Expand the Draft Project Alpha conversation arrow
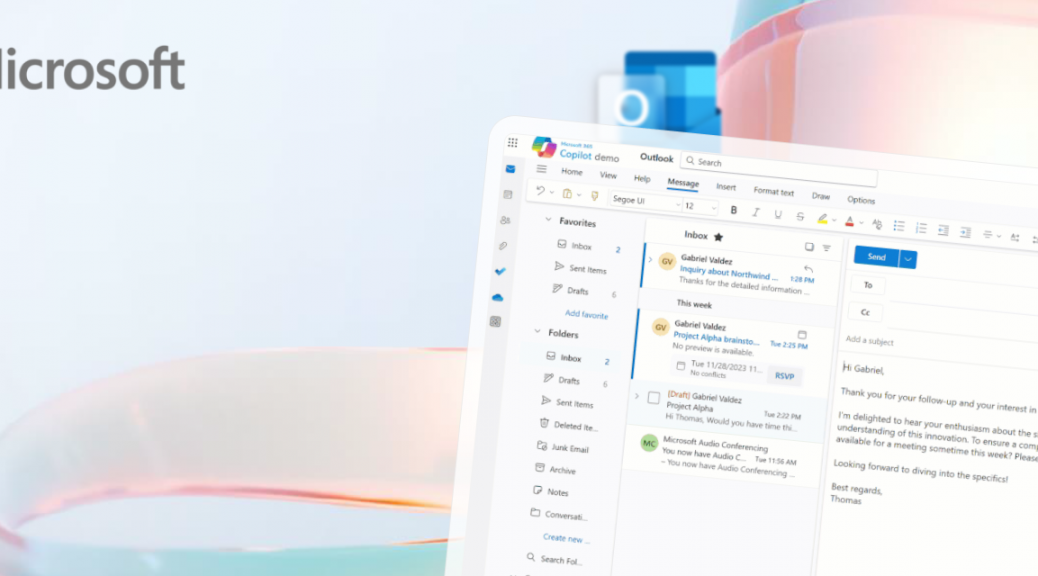The image size is (1038, 576). (637, 396)
